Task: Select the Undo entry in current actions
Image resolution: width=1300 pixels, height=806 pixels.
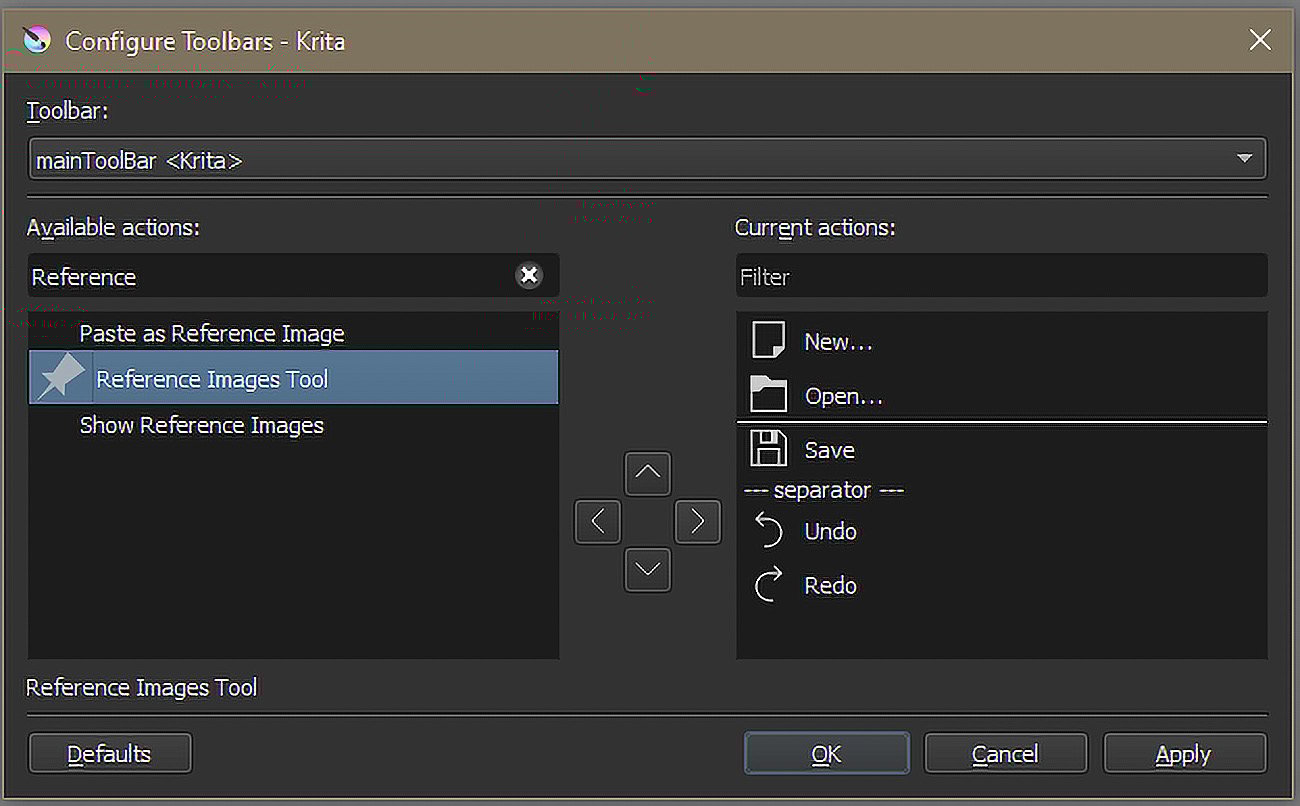Action: pyautogui.click(x=1002, y=531)
